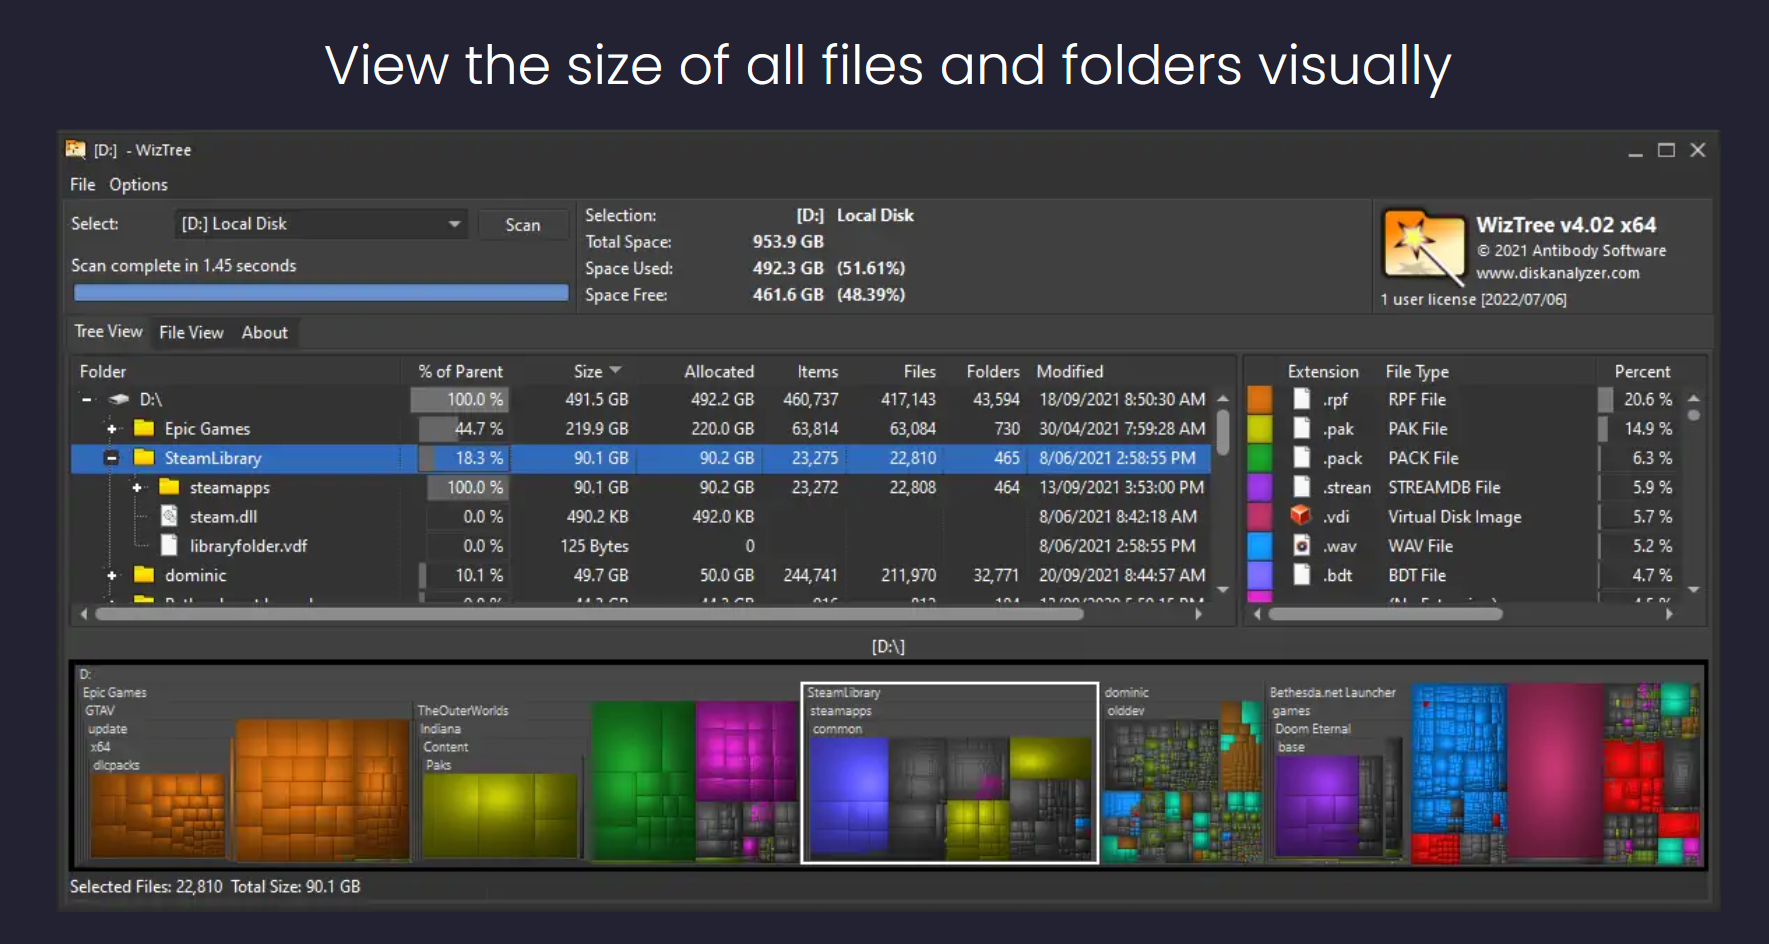Click the 219.9 GB size value
1769x944 pixels.
point(597,428)
